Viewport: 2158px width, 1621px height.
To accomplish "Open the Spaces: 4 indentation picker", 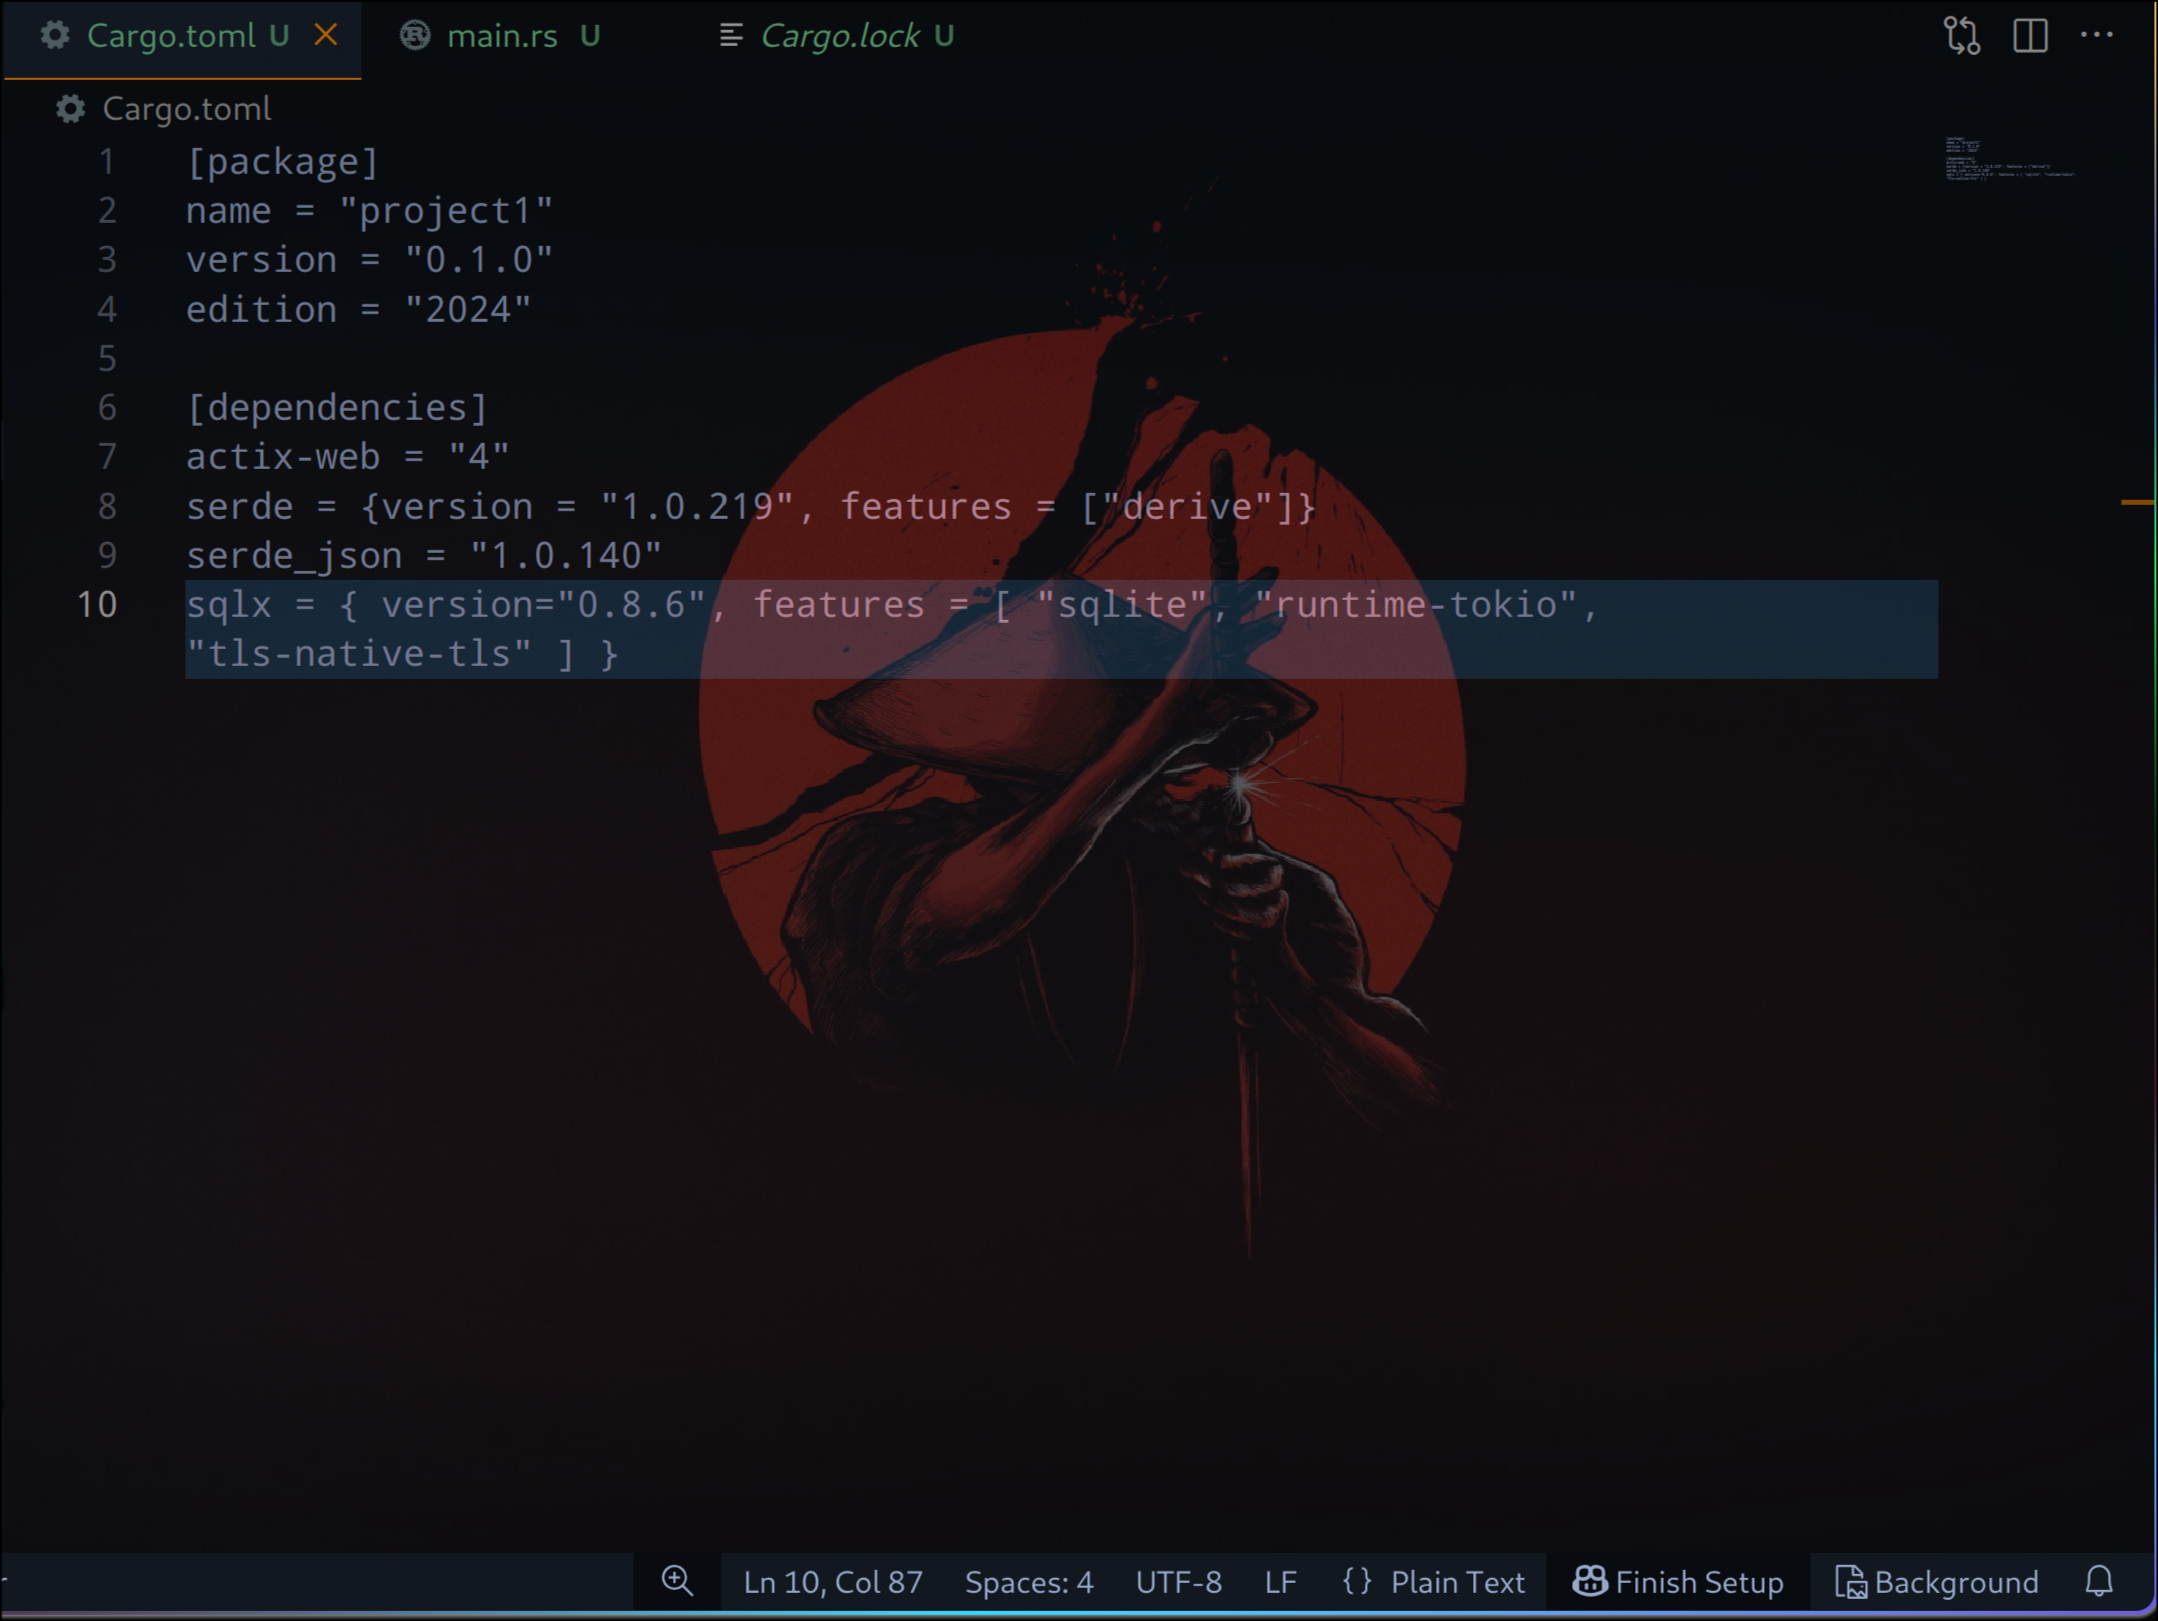I will [x=1028, y=1581].
